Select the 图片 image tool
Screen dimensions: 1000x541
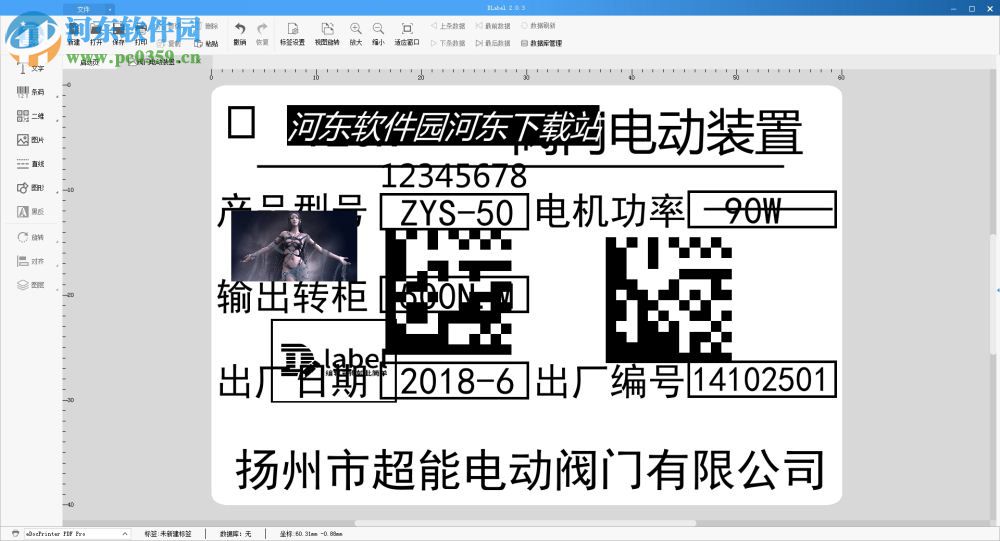(31, 140)
